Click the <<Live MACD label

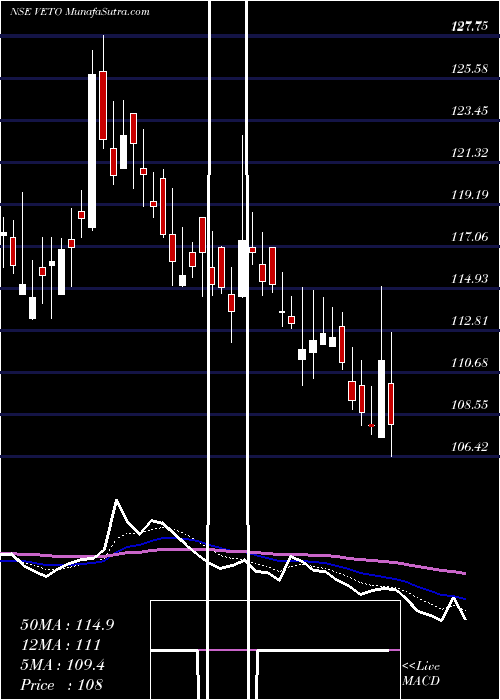click(421, 674)
